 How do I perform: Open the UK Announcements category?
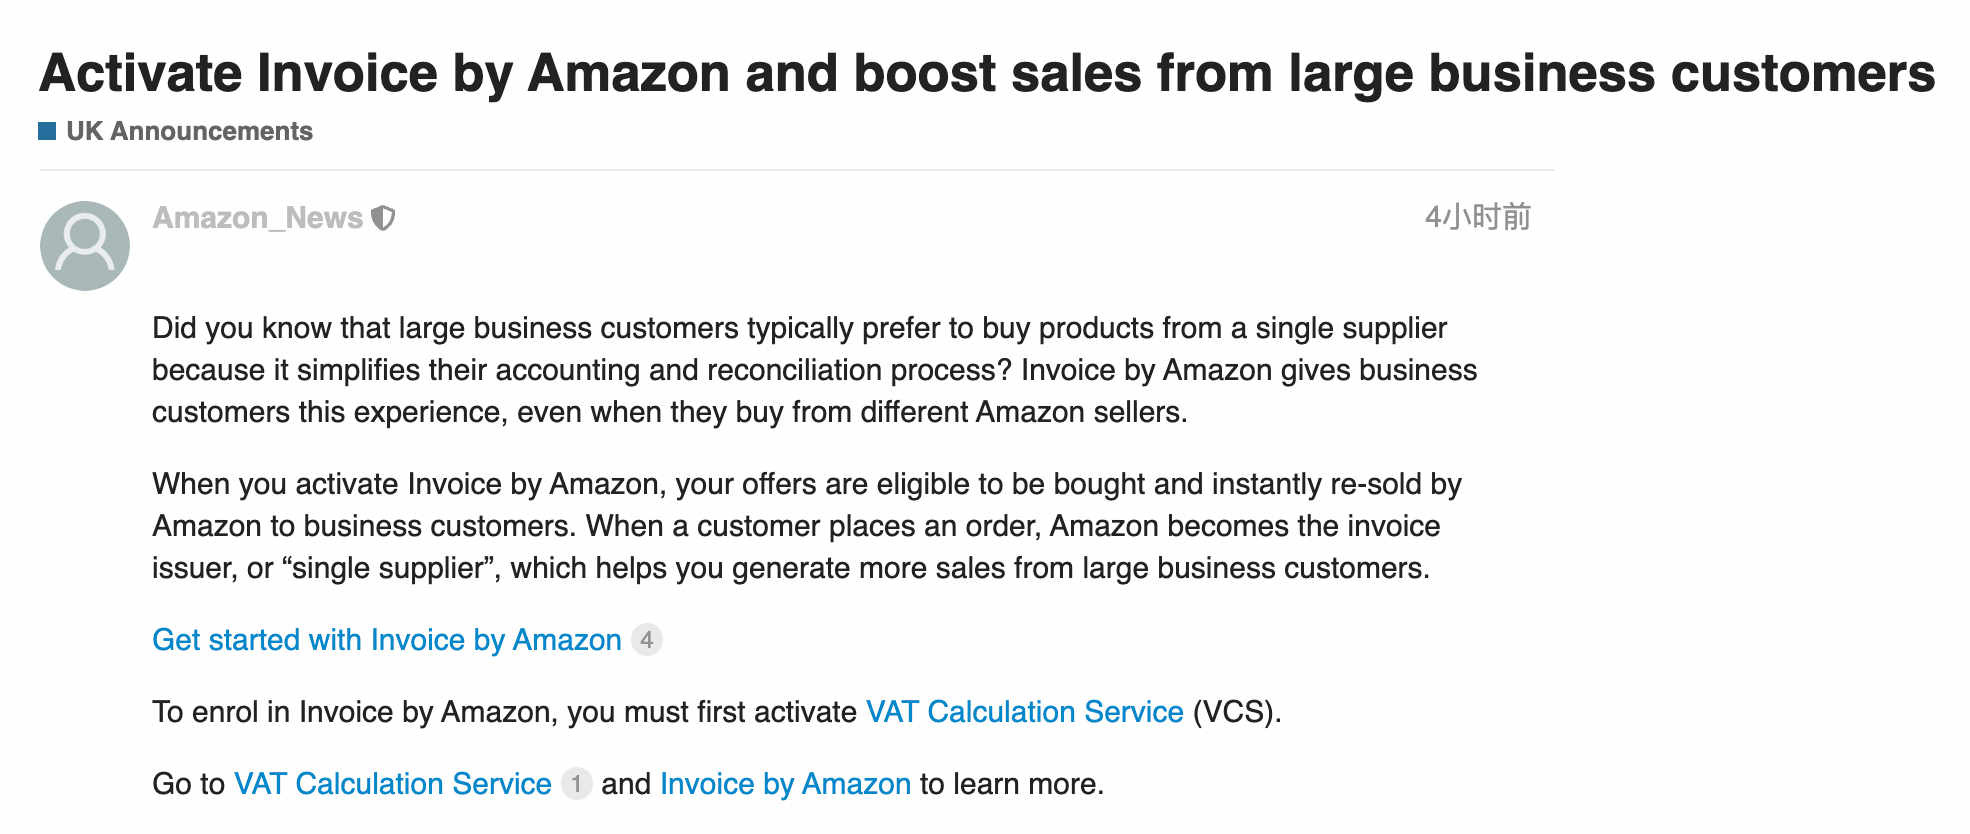point(189,131)
